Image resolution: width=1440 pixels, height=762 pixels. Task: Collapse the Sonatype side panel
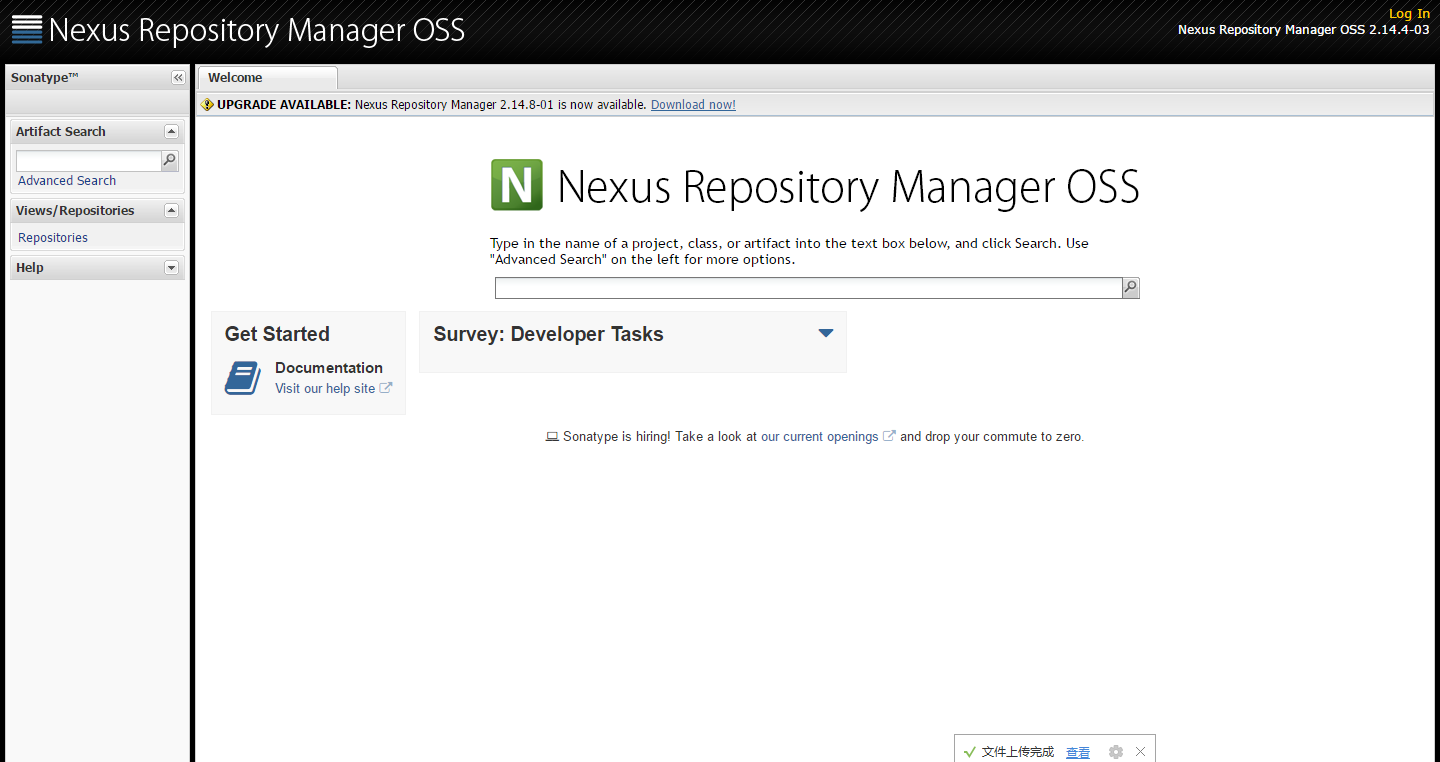pyautogui.click(x=178, y=78)
